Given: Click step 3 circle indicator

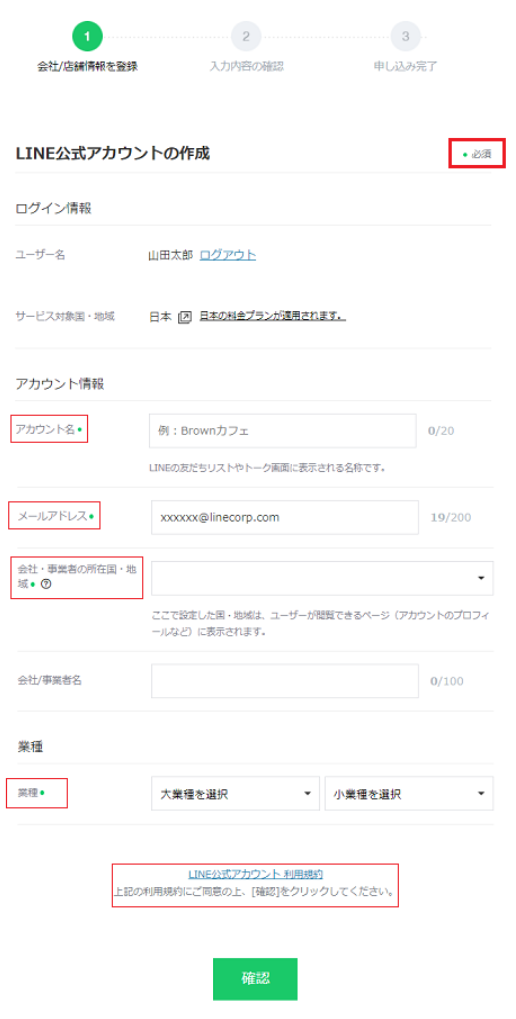Looking at the screenshot, I should pos(406,36).
